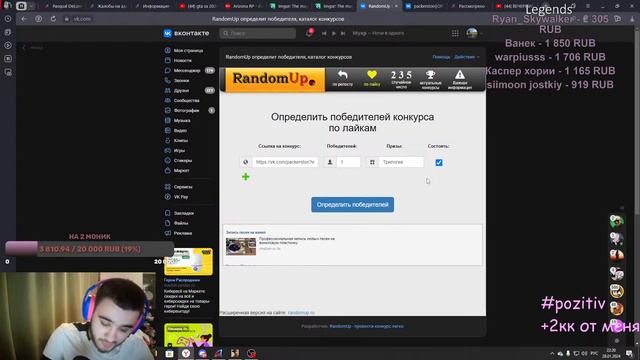Click the ВКонтакте logo
This screenshot has height=360, width=640.
point(187,33)
